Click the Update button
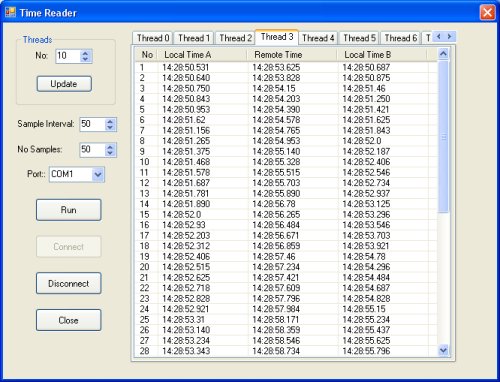Viewport: 500px width, 382px height. [64, 84]
